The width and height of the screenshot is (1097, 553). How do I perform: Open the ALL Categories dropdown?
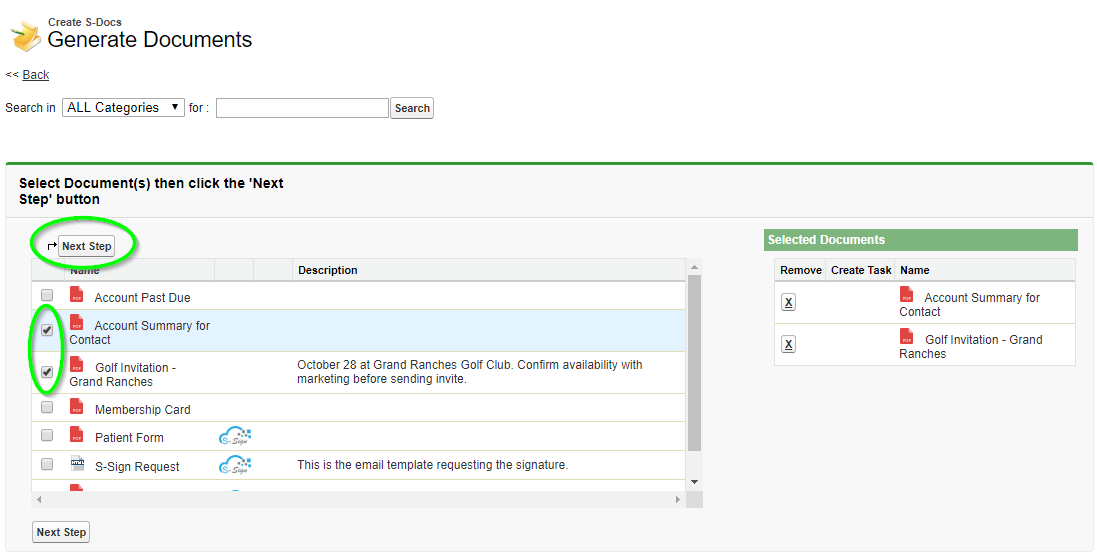click(x=123, y=107)
